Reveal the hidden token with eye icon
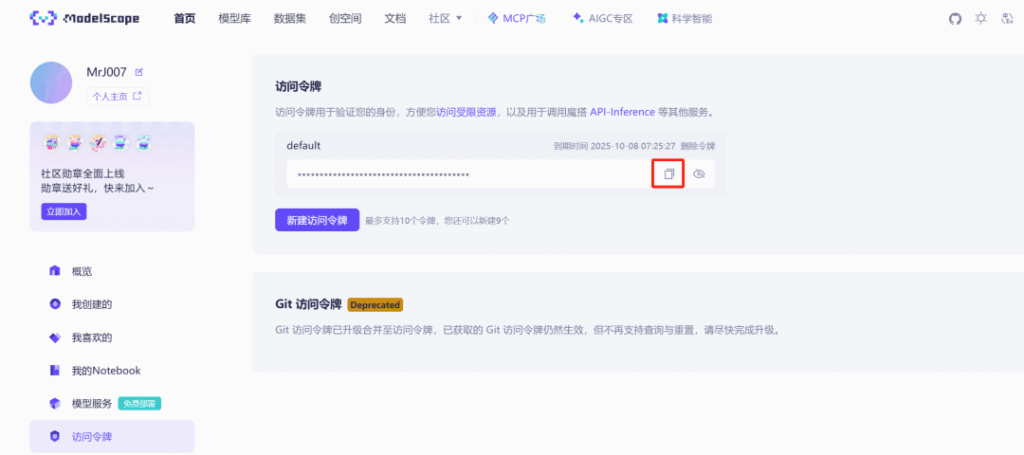Screen dimensions: 1024x455 (699, 174)
